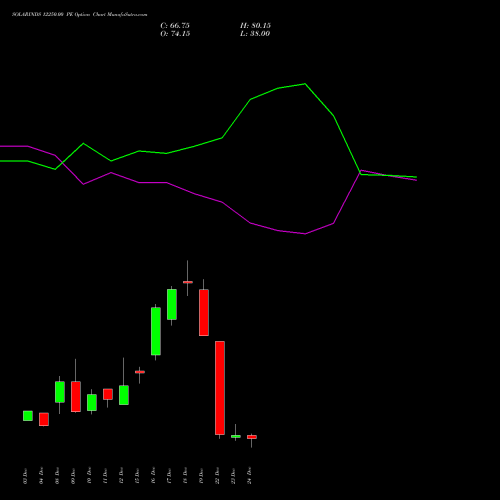This screenshot has height=500, width=500.
Task: Click the small red candle above 15 Dec
Action: click(140, 372)
